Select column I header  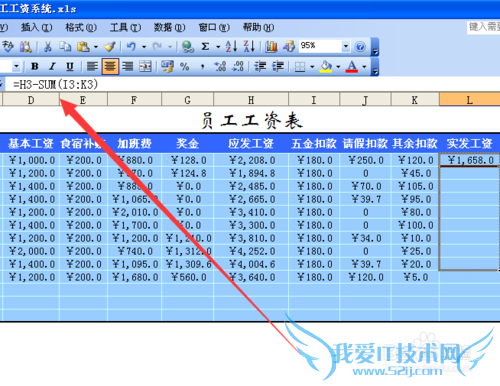[x=314, y=100]
